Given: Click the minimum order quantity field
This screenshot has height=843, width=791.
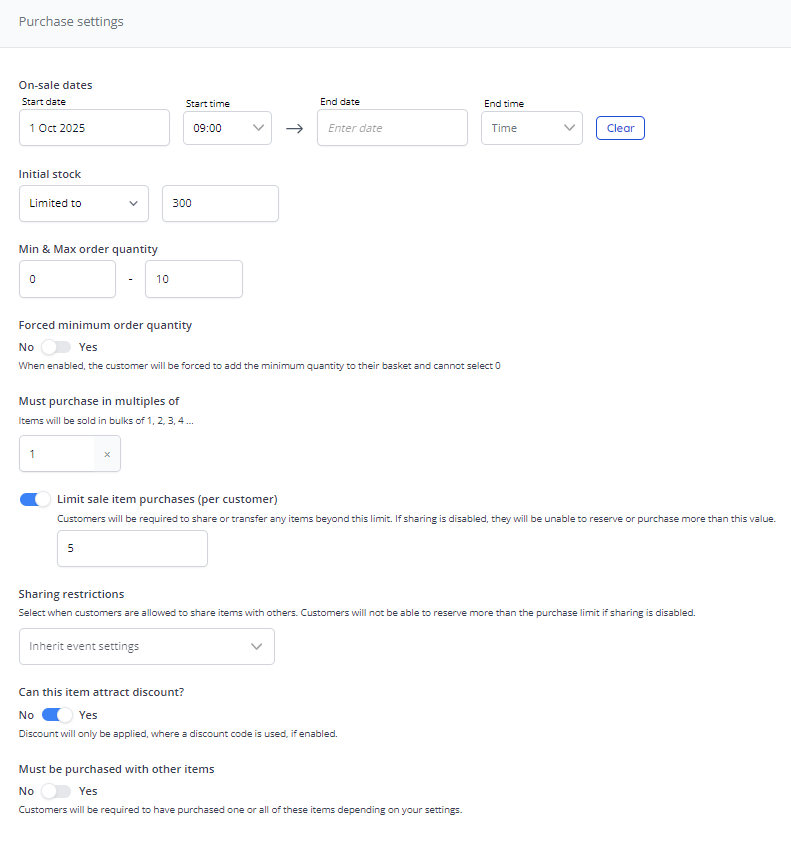Looking at the screenshot, I should [x=67, y=279].
